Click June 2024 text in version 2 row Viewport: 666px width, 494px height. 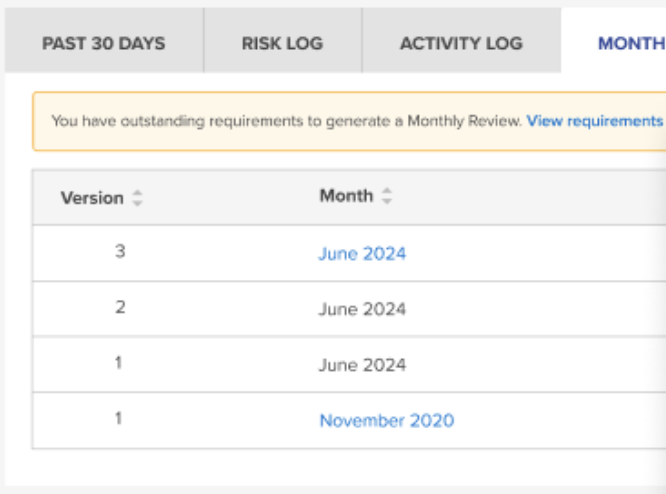tap(362, 309)
